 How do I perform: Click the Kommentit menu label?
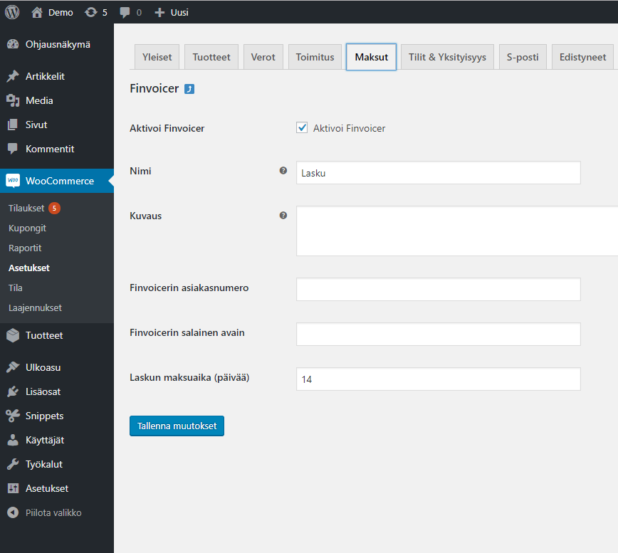(x=50, y=149)
